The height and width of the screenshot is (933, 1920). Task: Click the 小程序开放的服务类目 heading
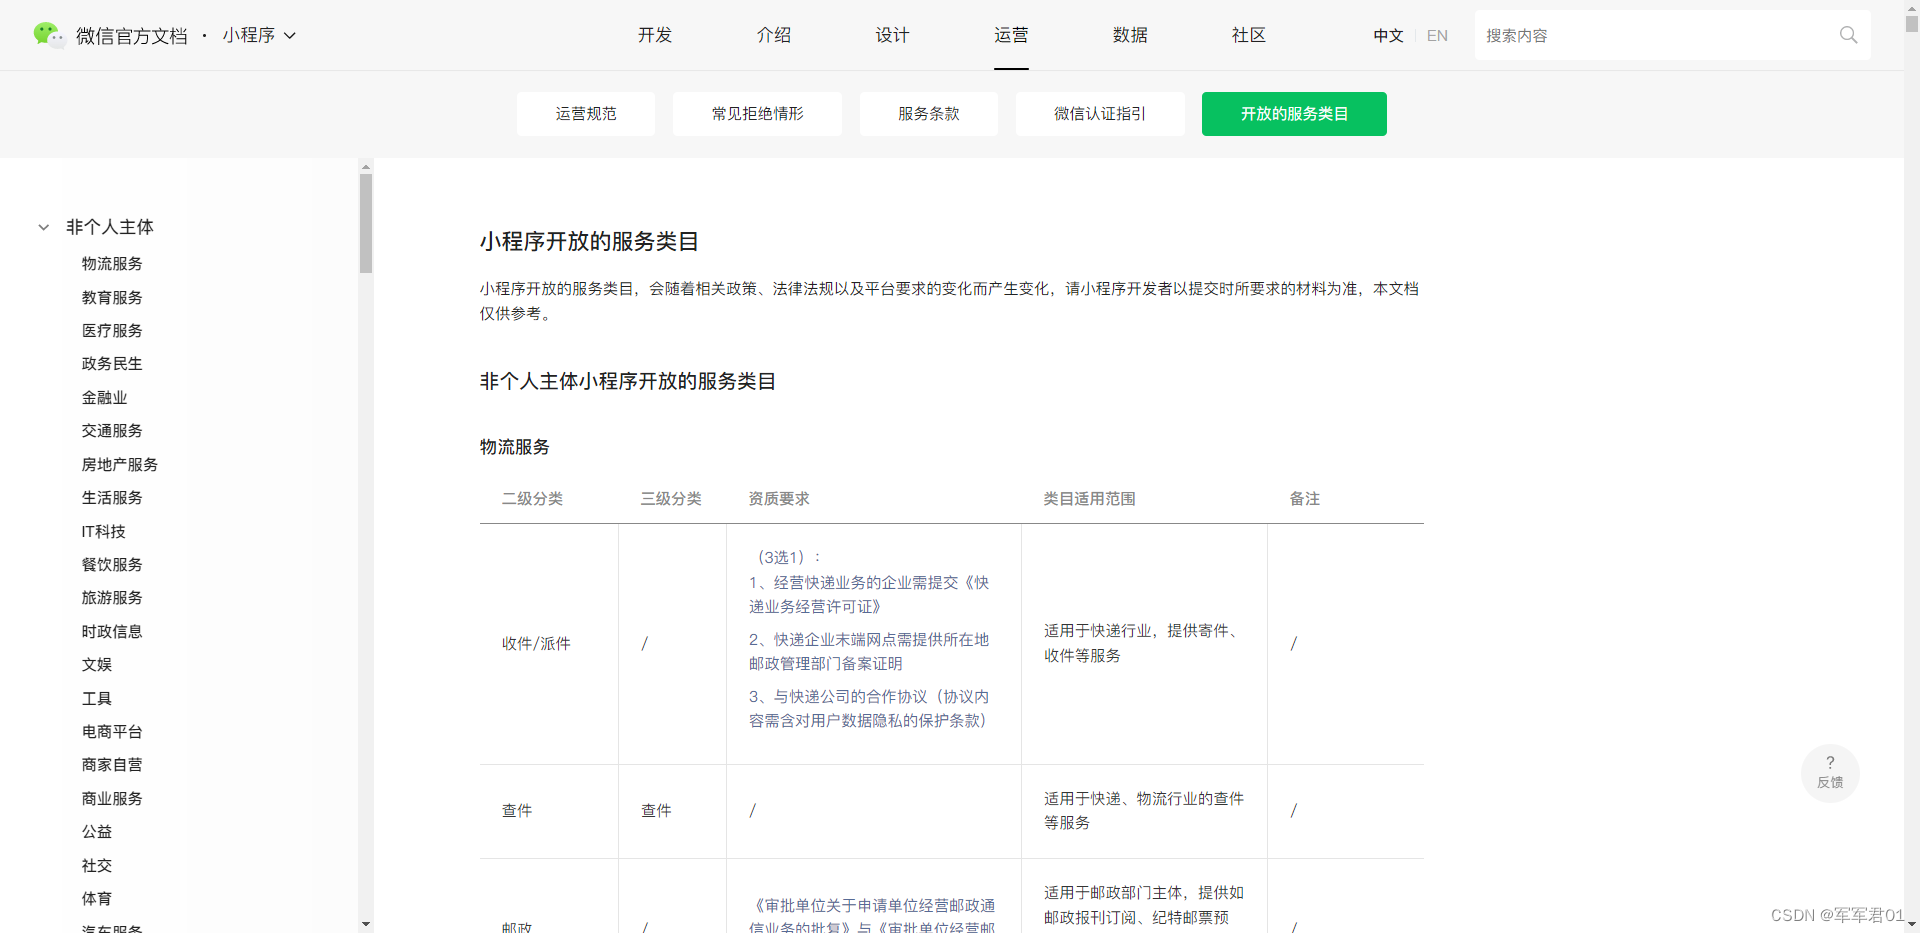coord(589,241)
